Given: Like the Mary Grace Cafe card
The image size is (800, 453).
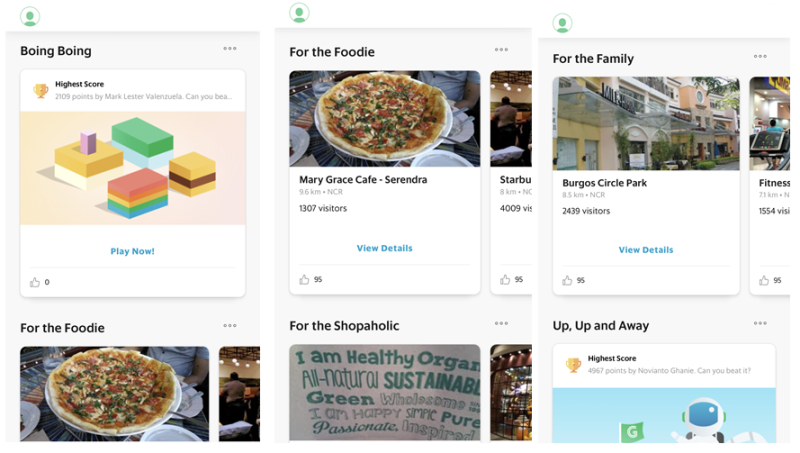Looking at the screenshot, I should point(304,280).
